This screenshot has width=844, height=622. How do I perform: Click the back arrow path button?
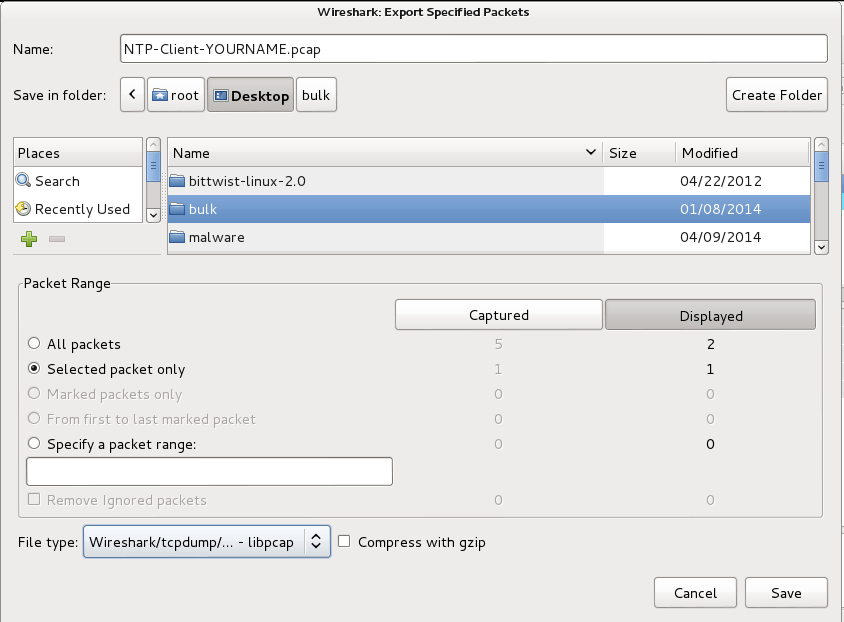coord(133,96)
